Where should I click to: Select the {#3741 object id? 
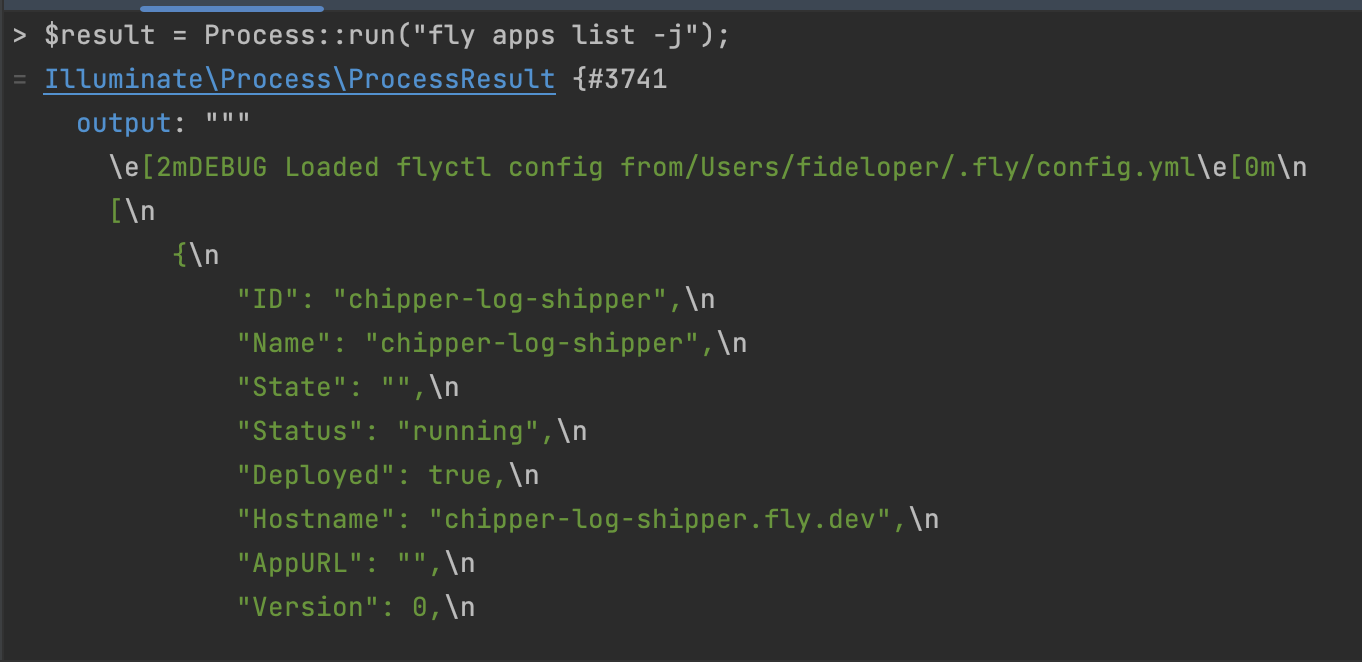tap(620, 79)
